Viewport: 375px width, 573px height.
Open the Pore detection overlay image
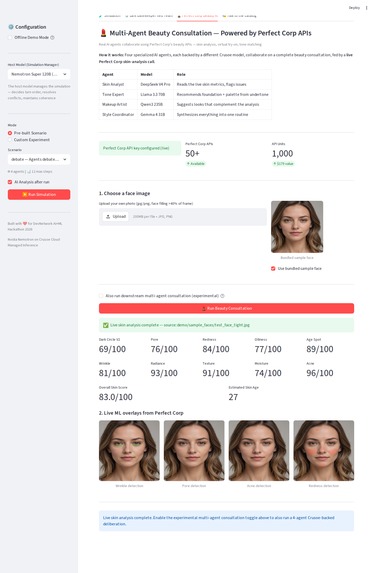pos(194,451)
